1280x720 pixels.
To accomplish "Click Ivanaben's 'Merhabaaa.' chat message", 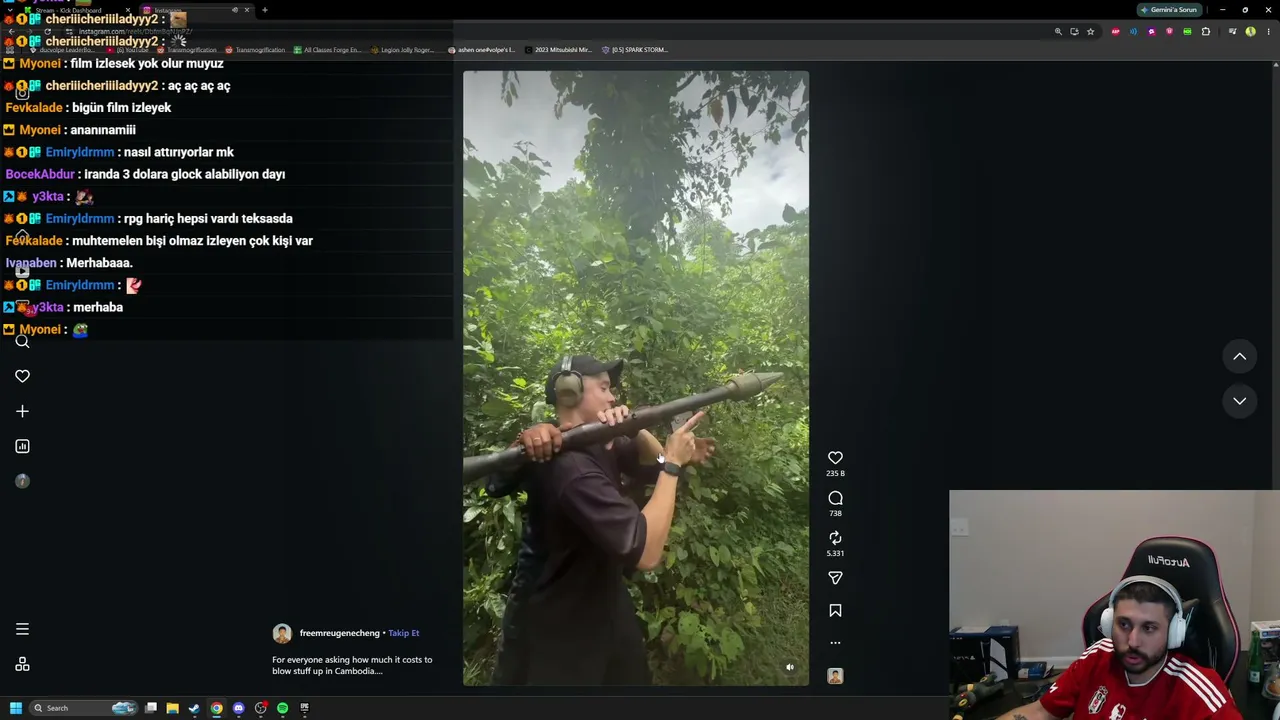I will pos(99,263).
